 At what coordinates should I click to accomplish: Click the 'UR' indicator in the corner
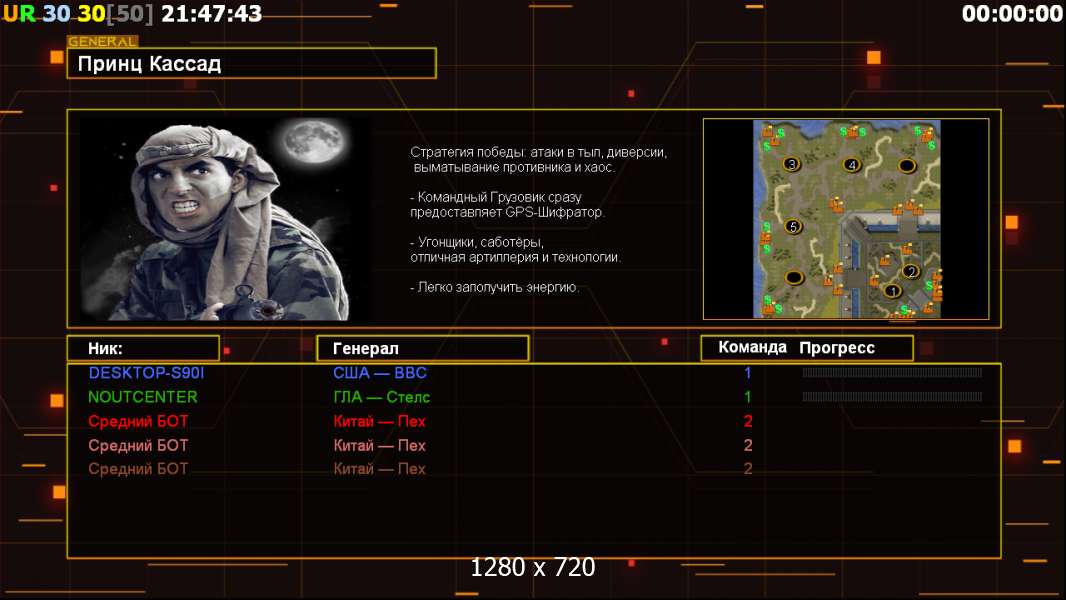click(19, 13)
